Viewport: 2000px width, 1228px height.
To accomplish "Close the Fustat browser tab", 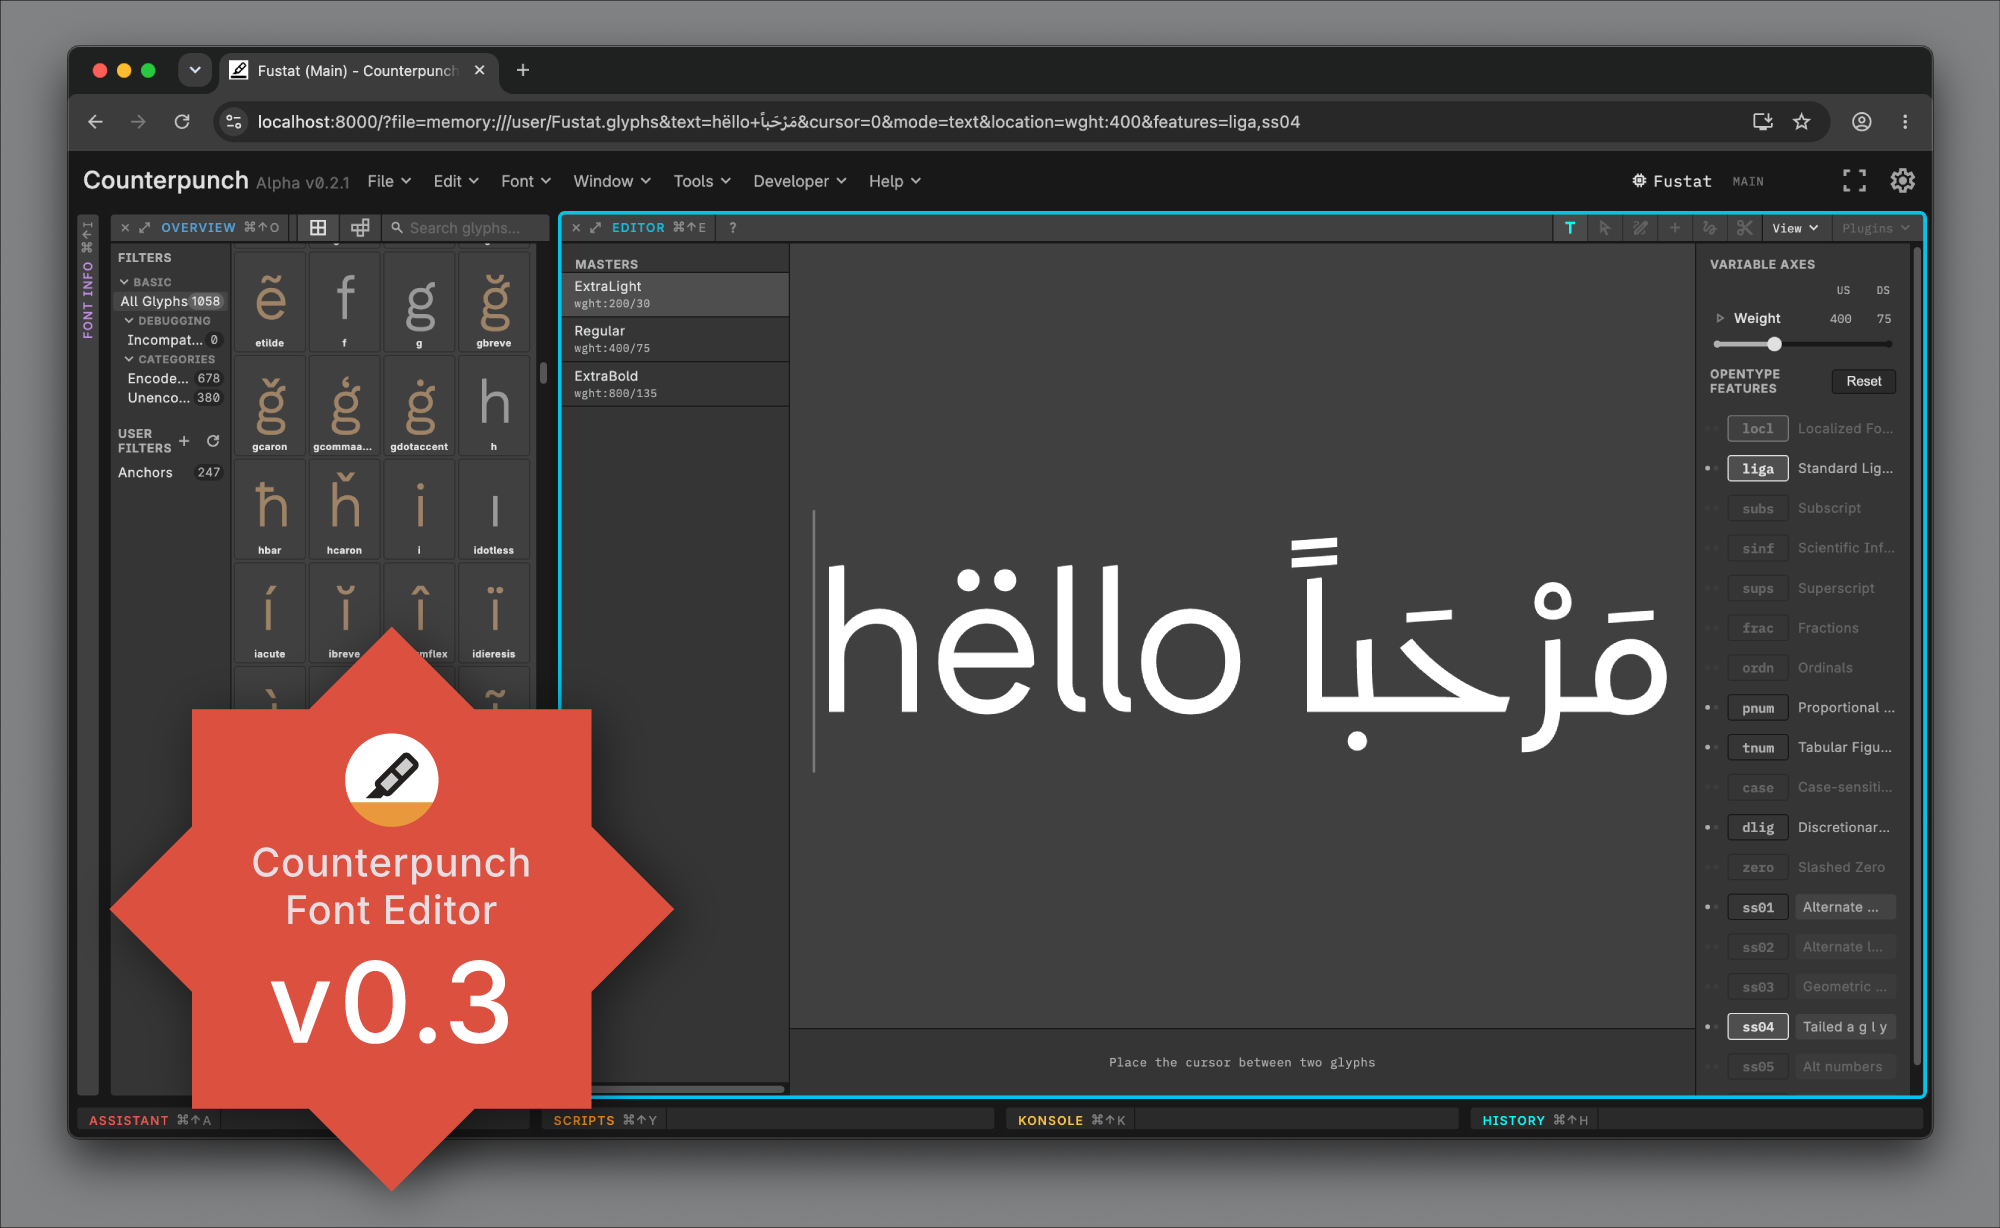I will tap(480, 70).
